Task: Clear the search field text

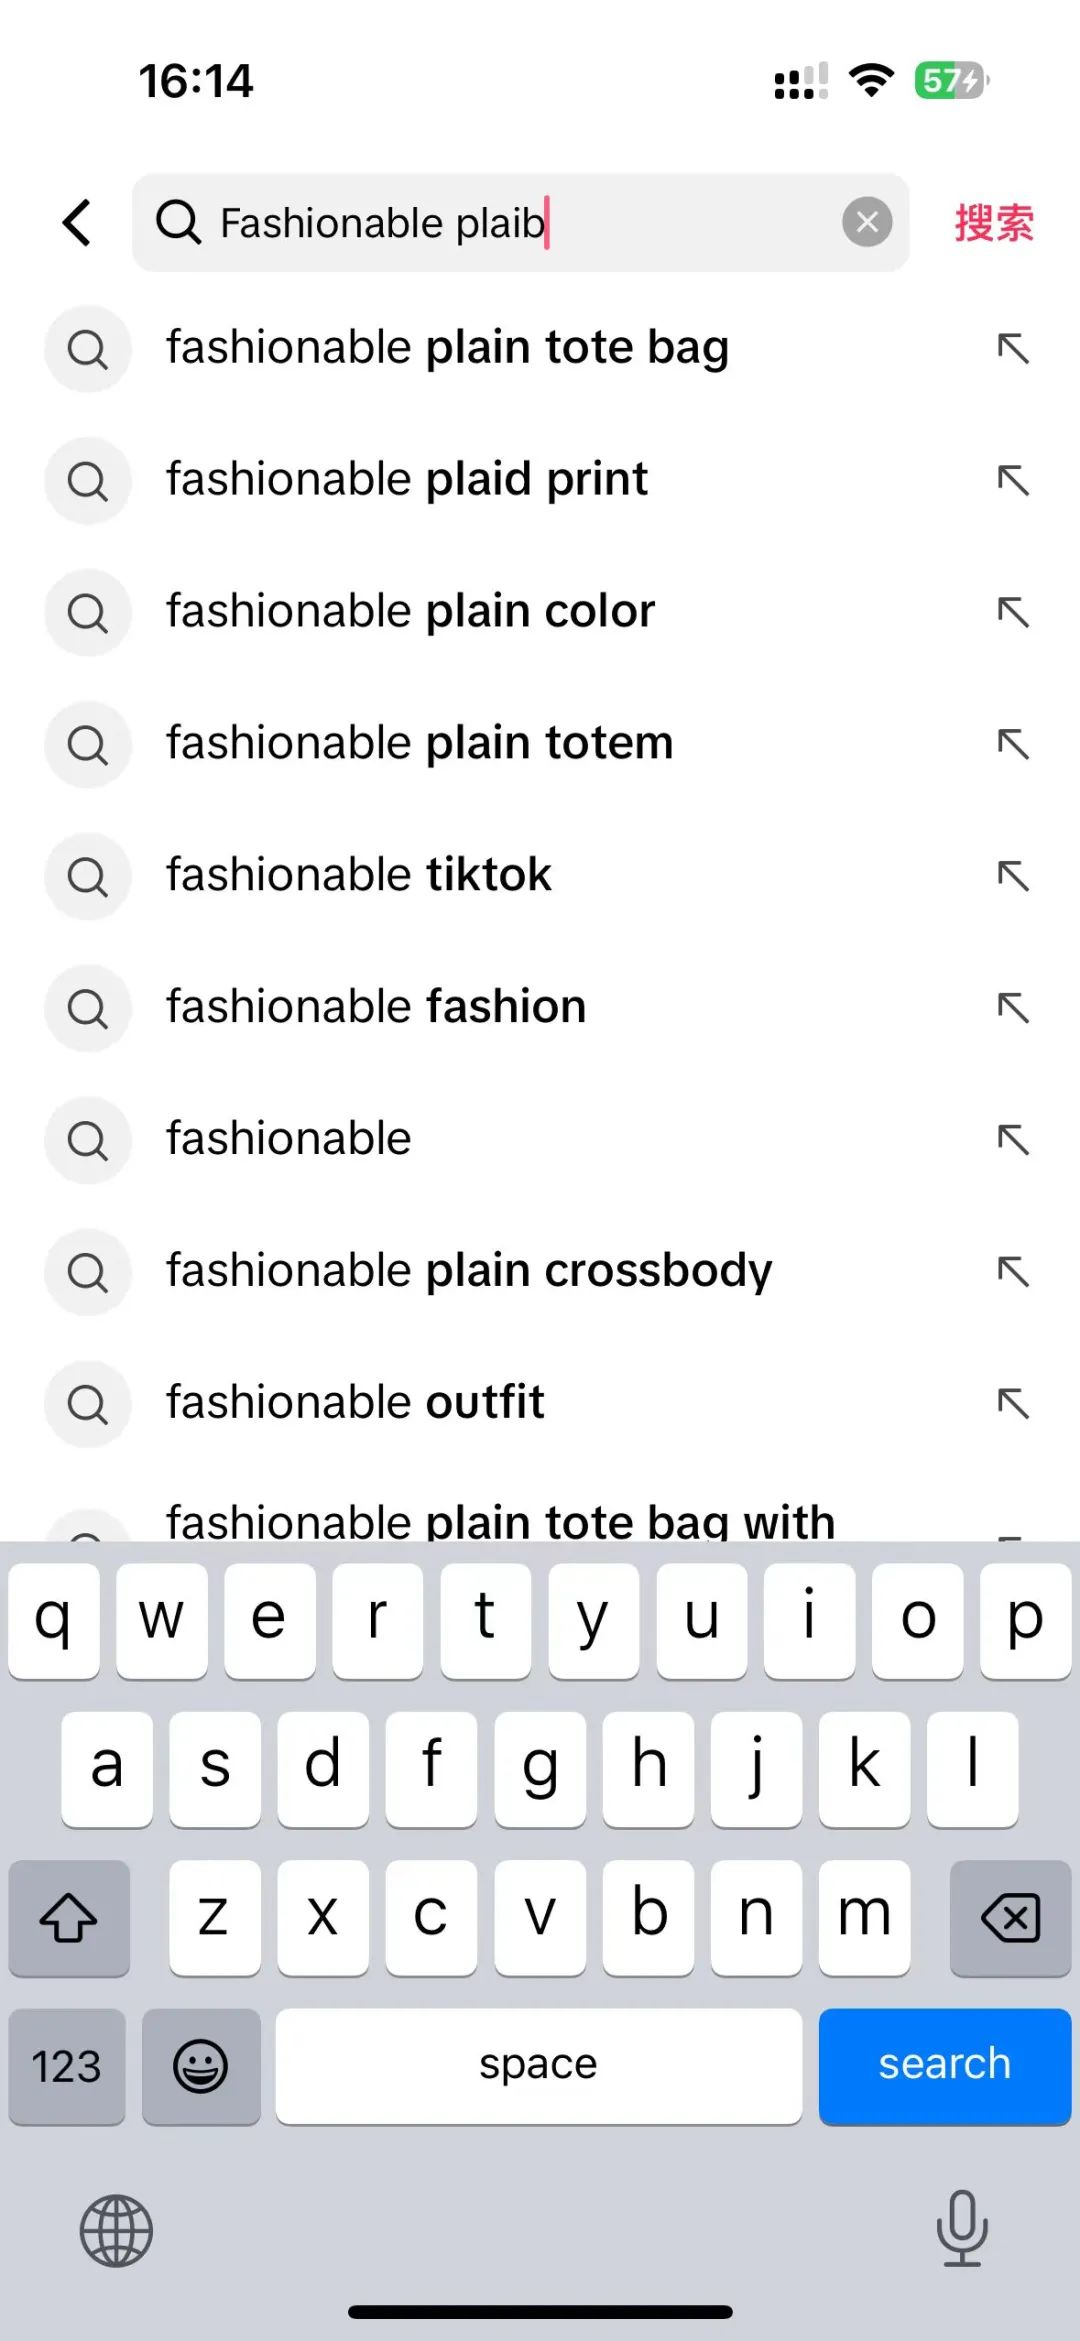Action: [867, 222]
